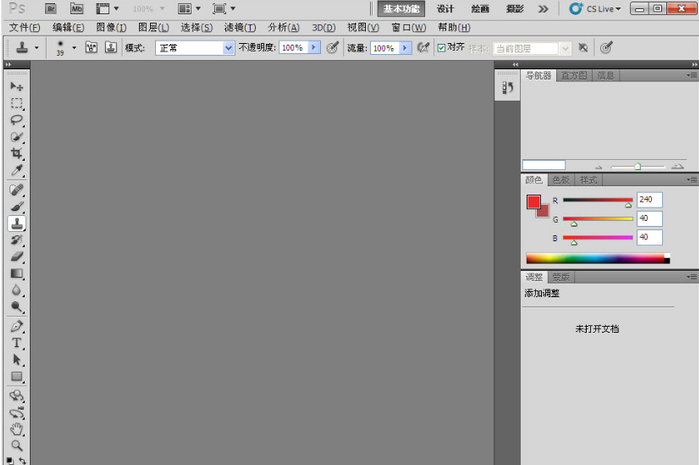The image size is (699, 465).
Task: Select the Rectangular Marquee tool
Action: click(x=16, y=103)
